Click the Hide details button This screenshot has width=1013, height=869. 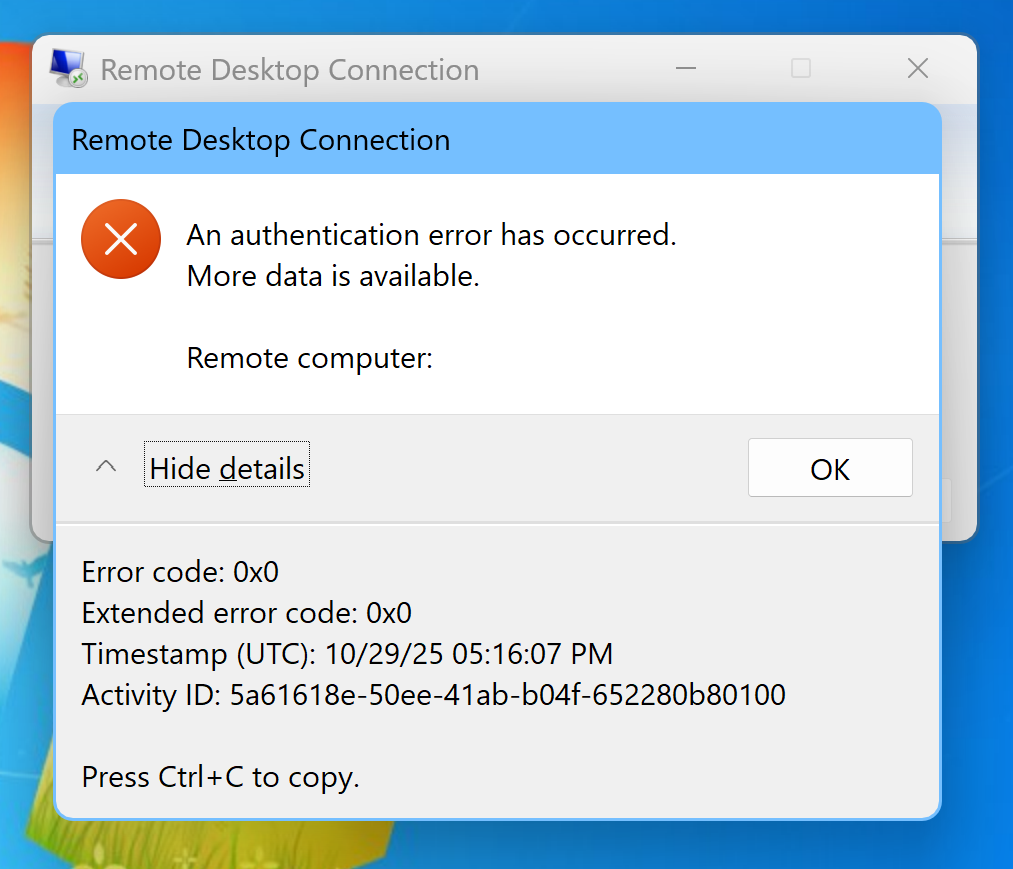coord(227,467)
